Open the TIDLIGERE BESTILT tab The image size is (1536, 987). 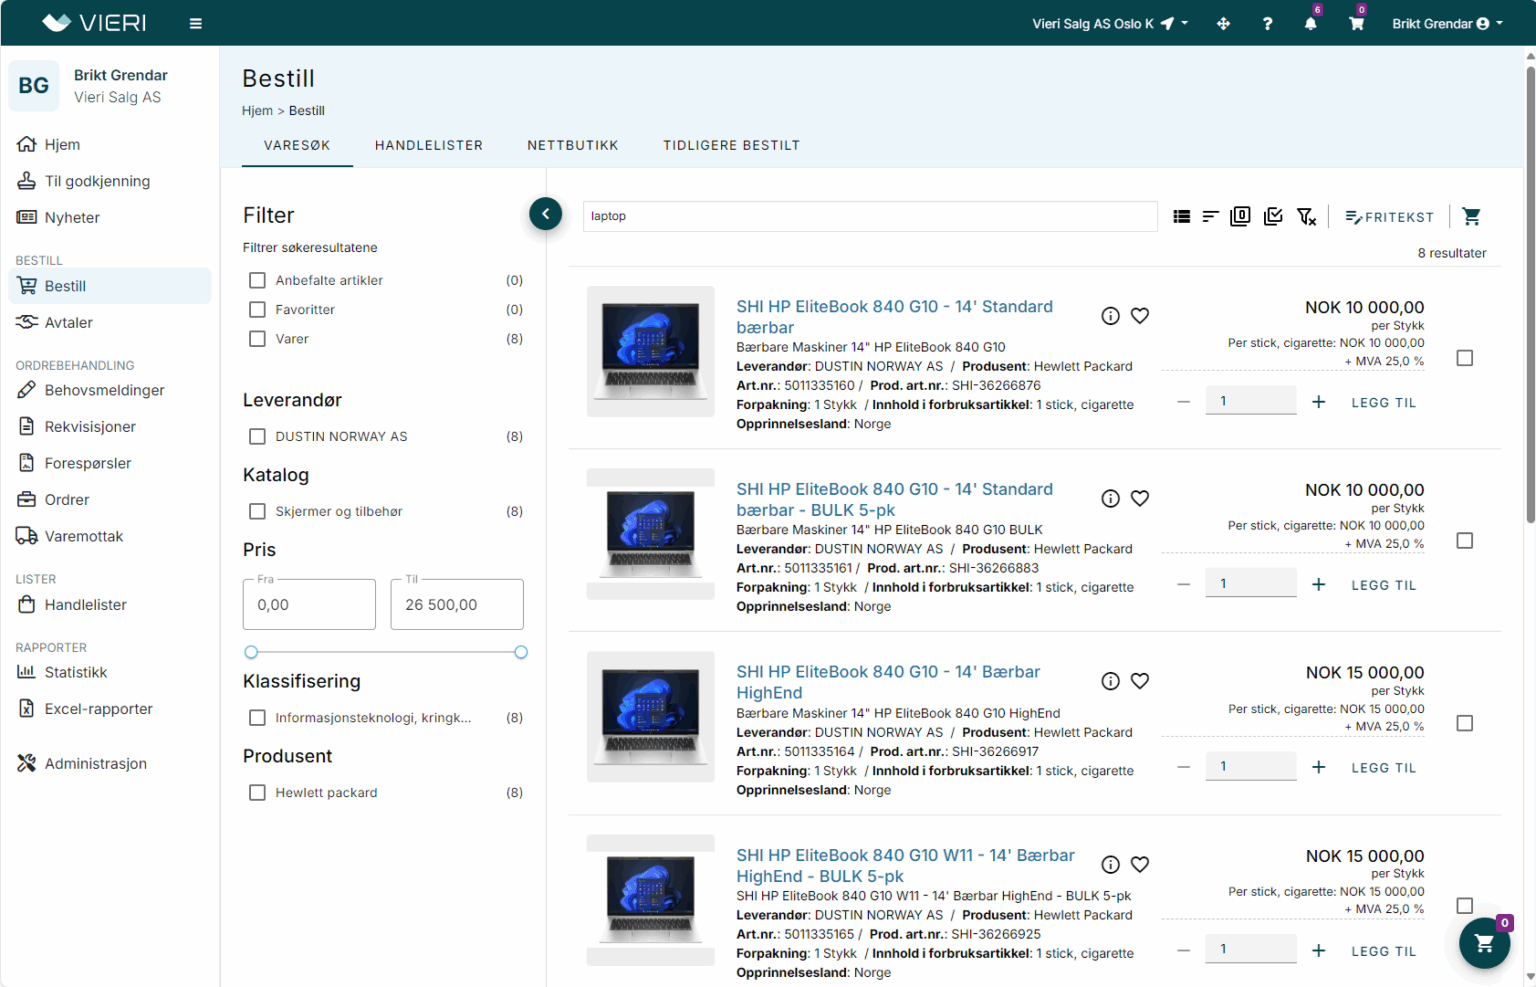point(731,145)
